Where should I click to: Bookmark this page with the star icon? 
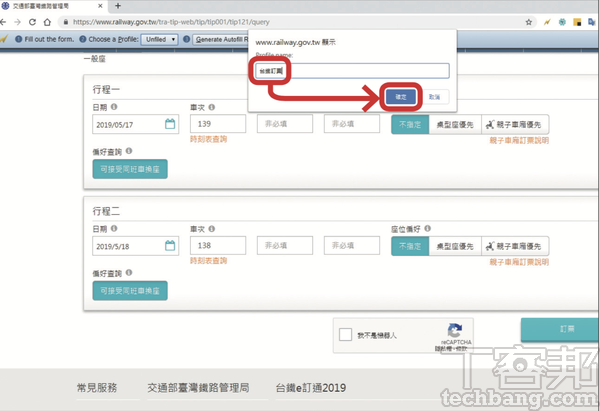(529, 22)
